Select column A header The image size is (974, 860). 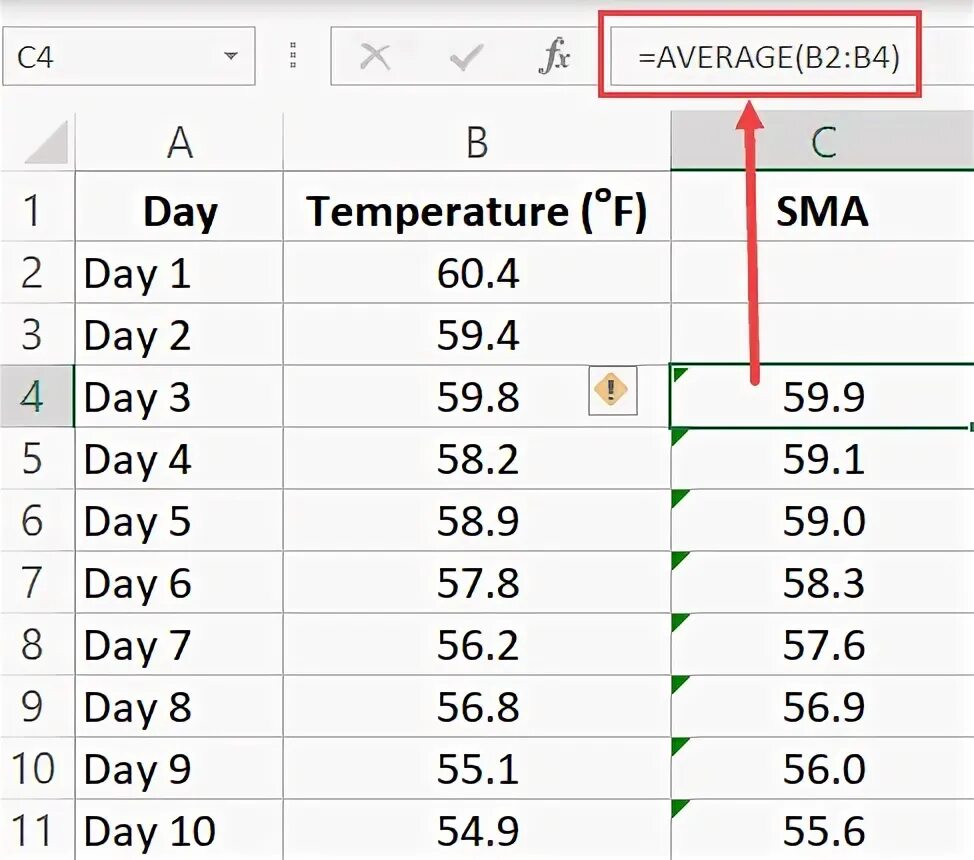(179, 144)
